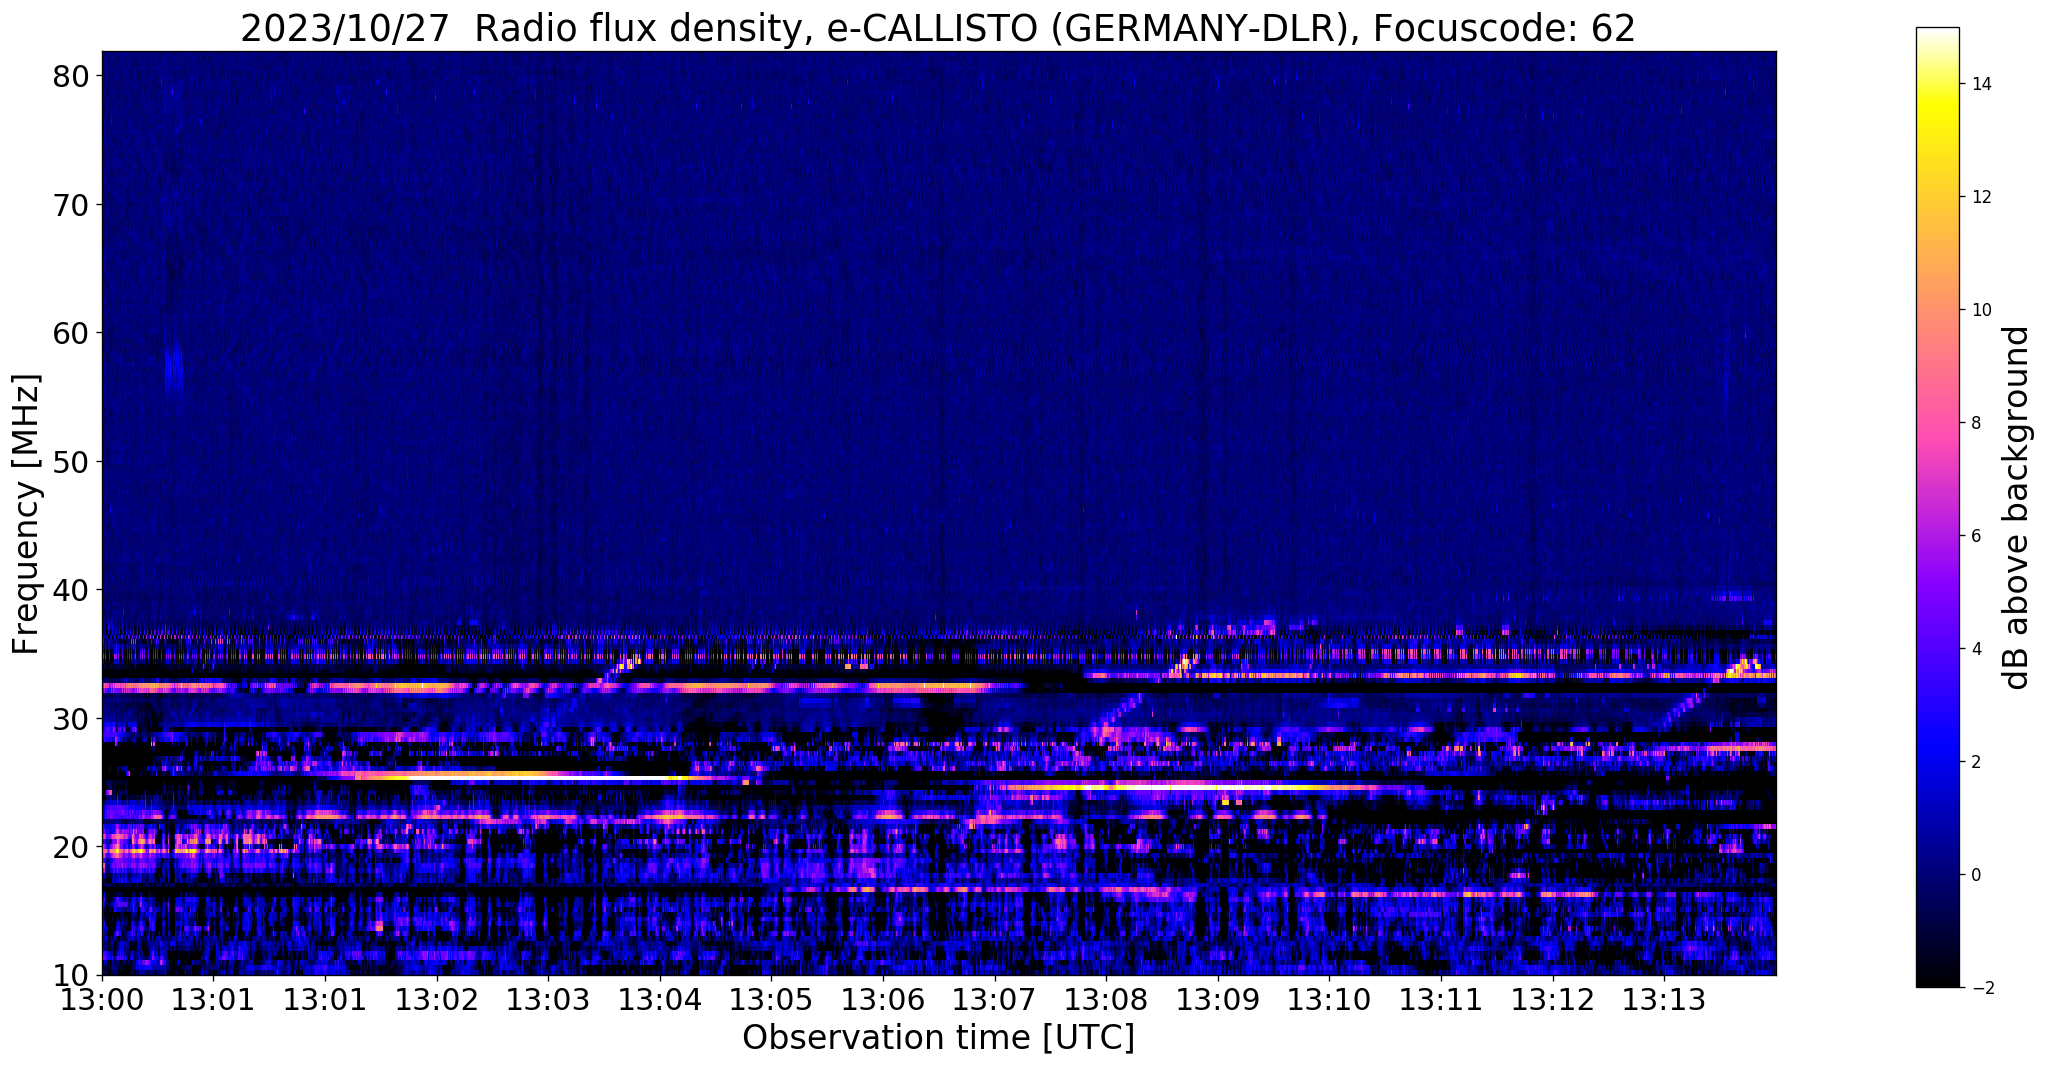Click the 6 tick on the colorbar
The width and height of the screenshot is (2047, 1067).
[x=1975, y=536]
